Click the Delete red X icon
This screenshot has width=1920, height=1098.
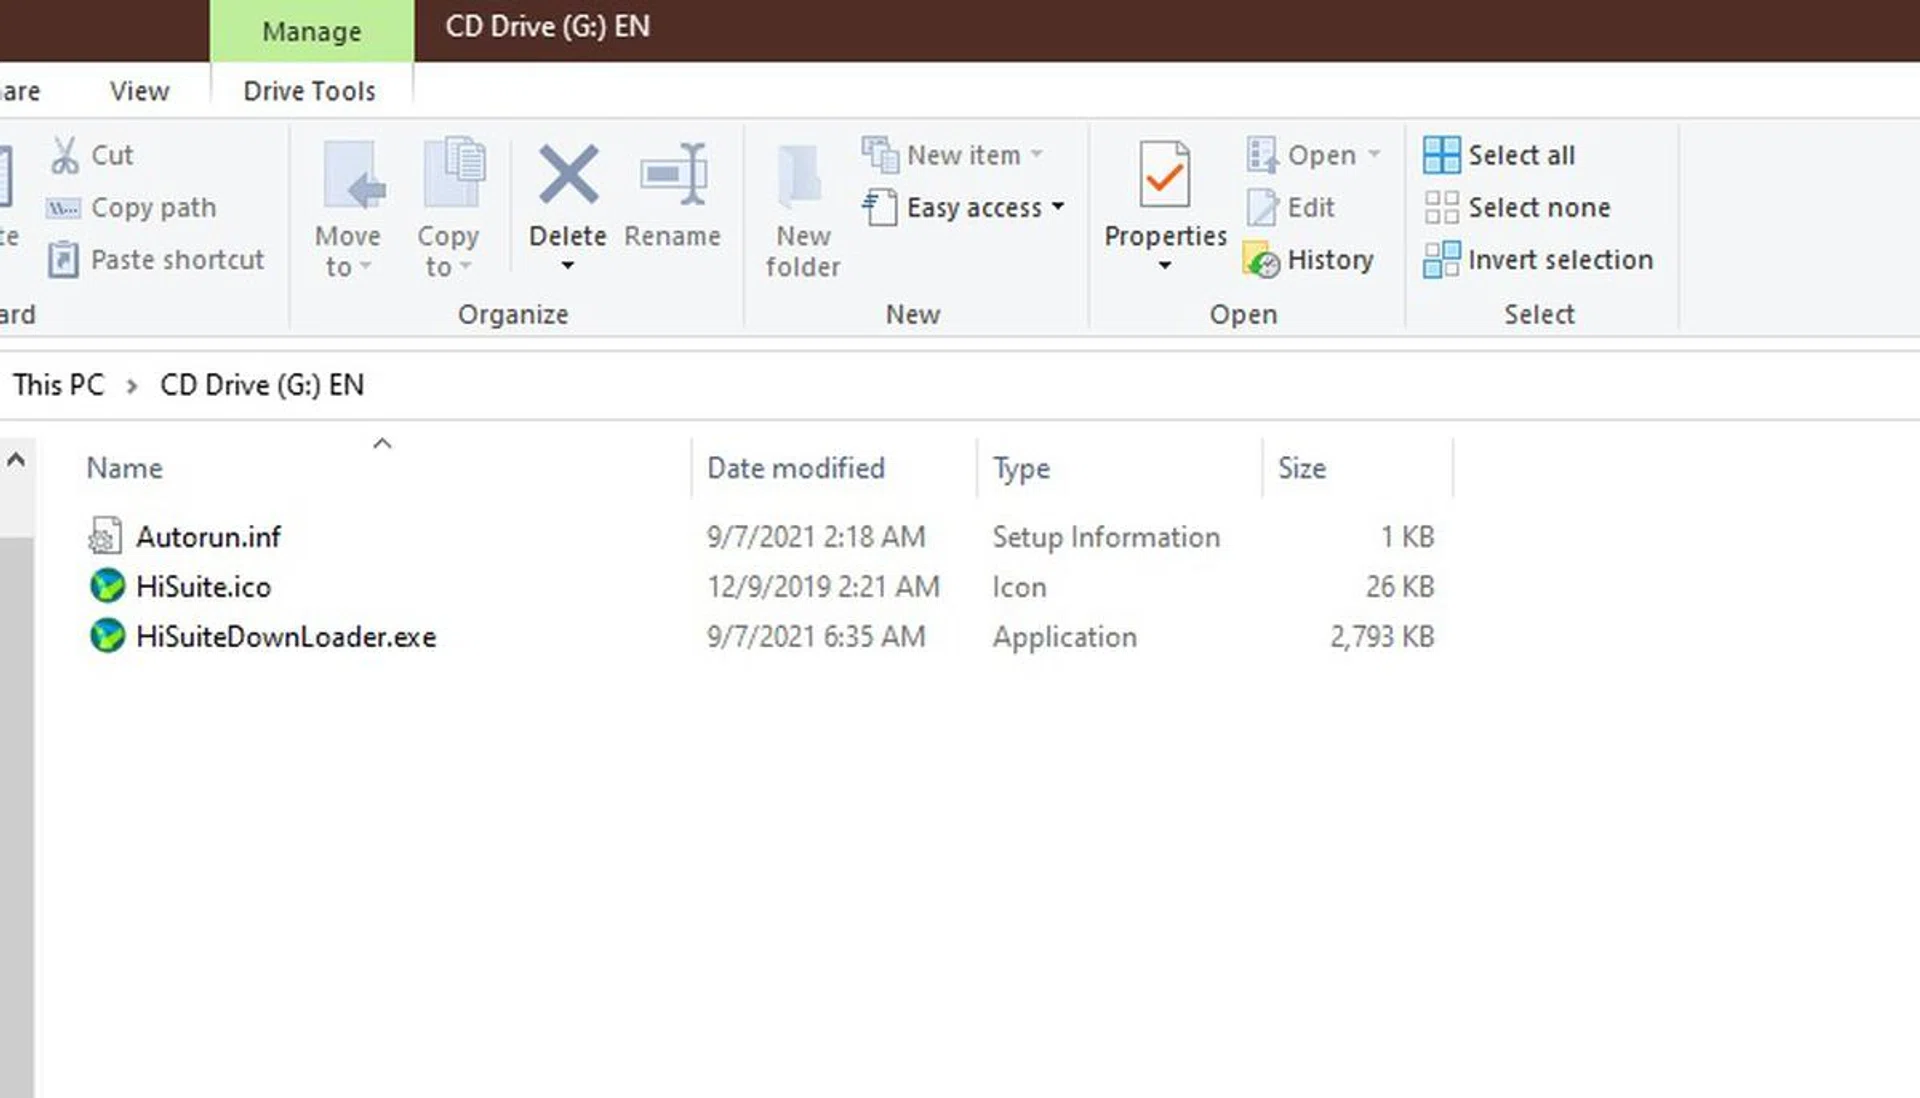point(568,175)
